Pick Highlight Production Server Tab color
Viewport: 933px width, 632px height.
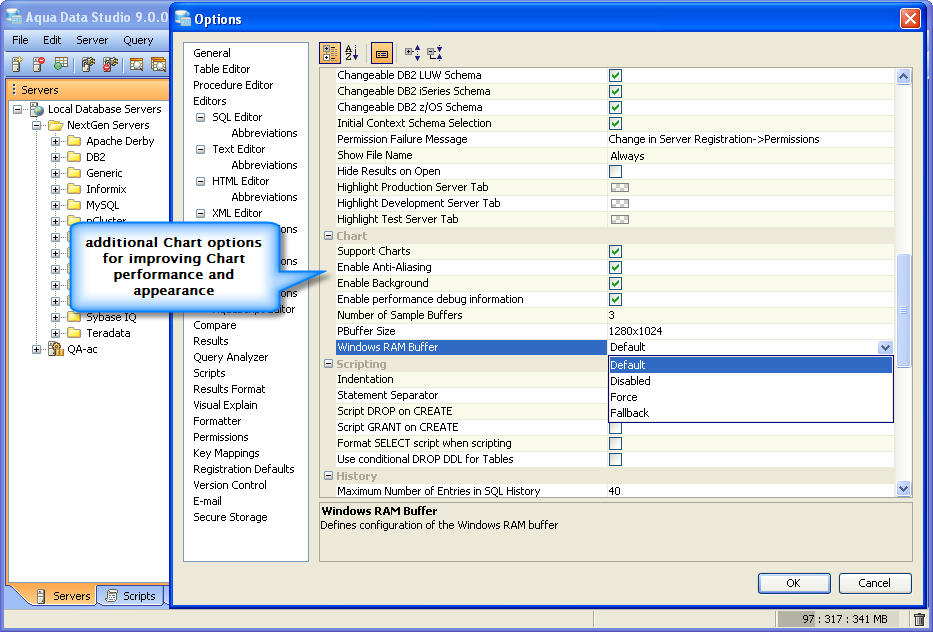tap(620, 187)
